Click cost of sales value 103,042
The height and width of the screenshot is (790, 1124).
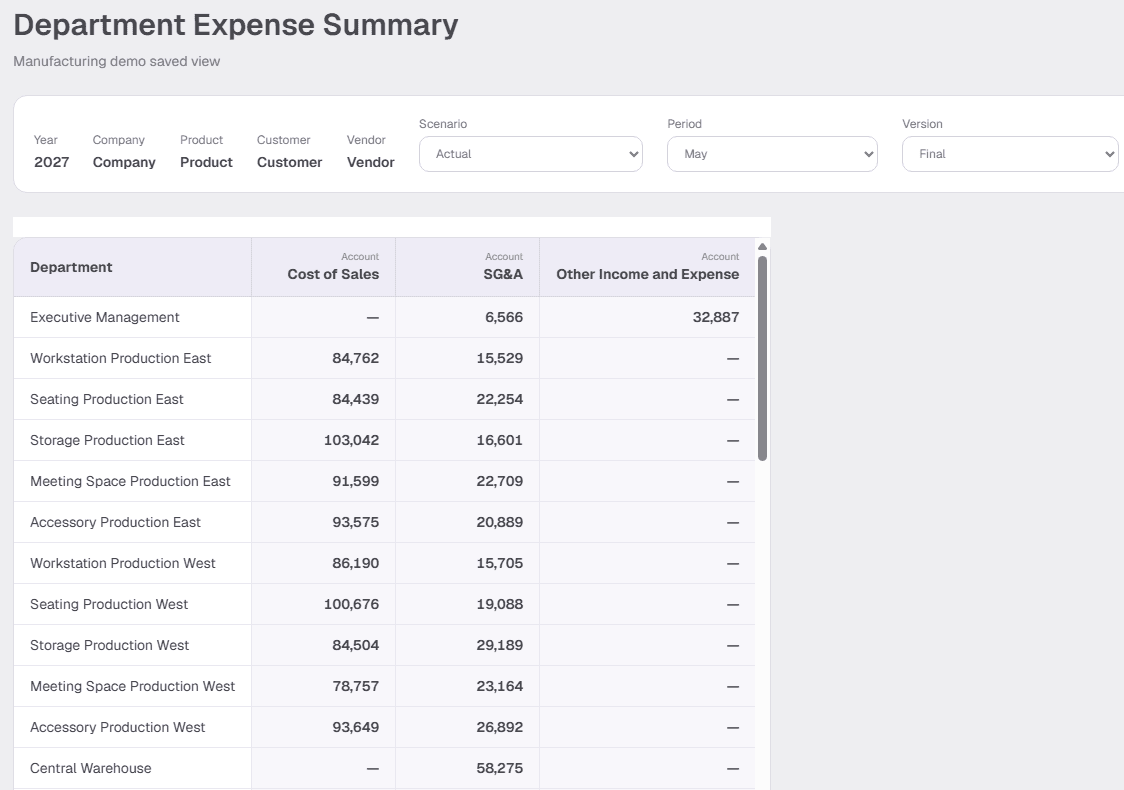click(x=351, y=440)
